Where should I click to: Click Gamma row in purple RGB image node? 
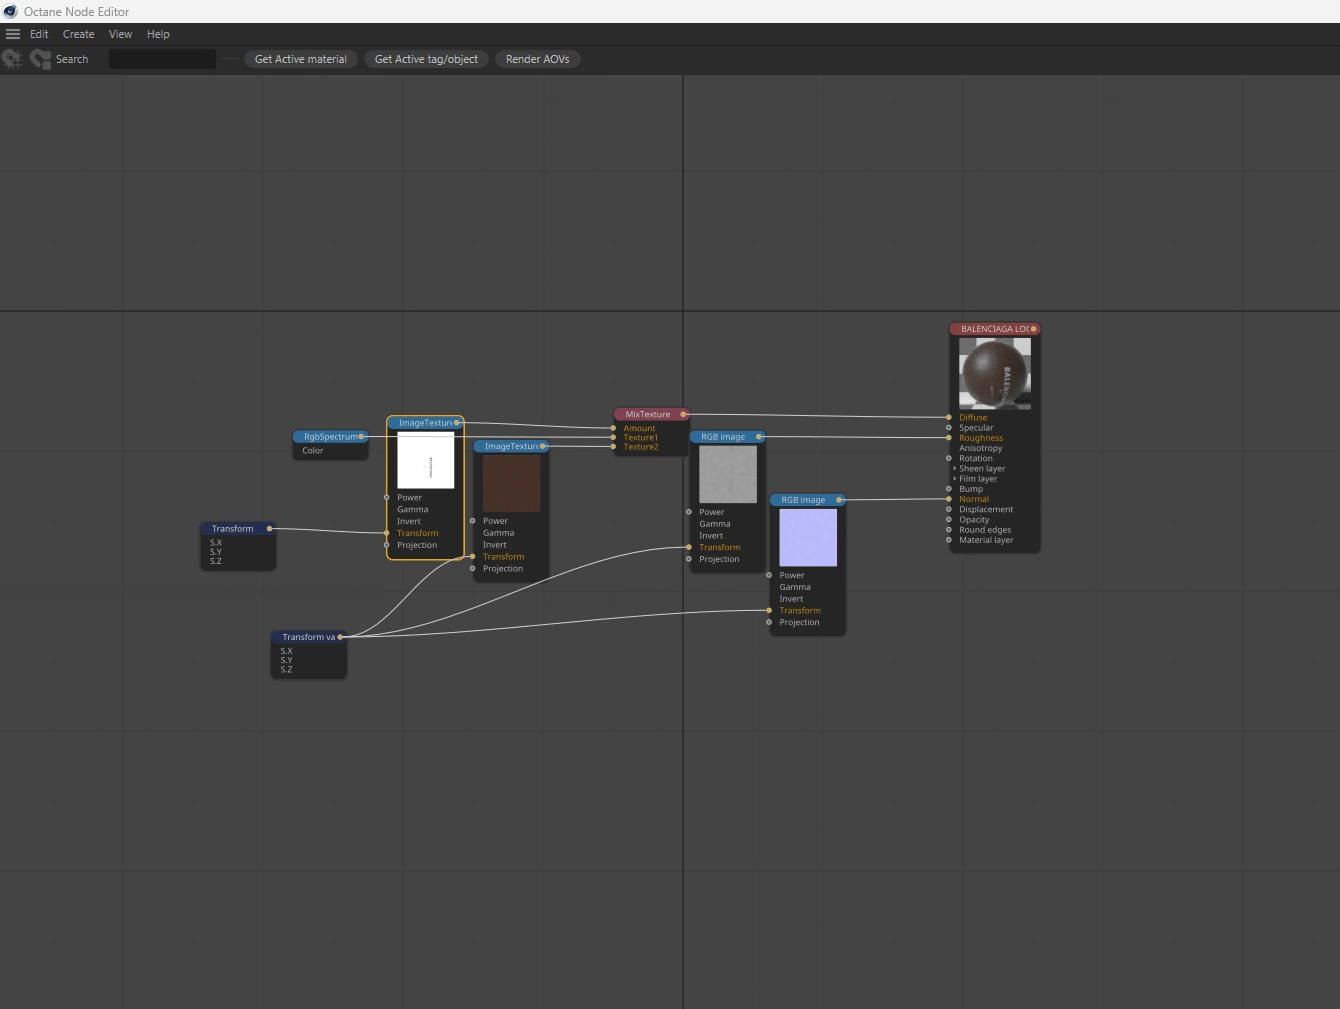(x=795, y=587)
